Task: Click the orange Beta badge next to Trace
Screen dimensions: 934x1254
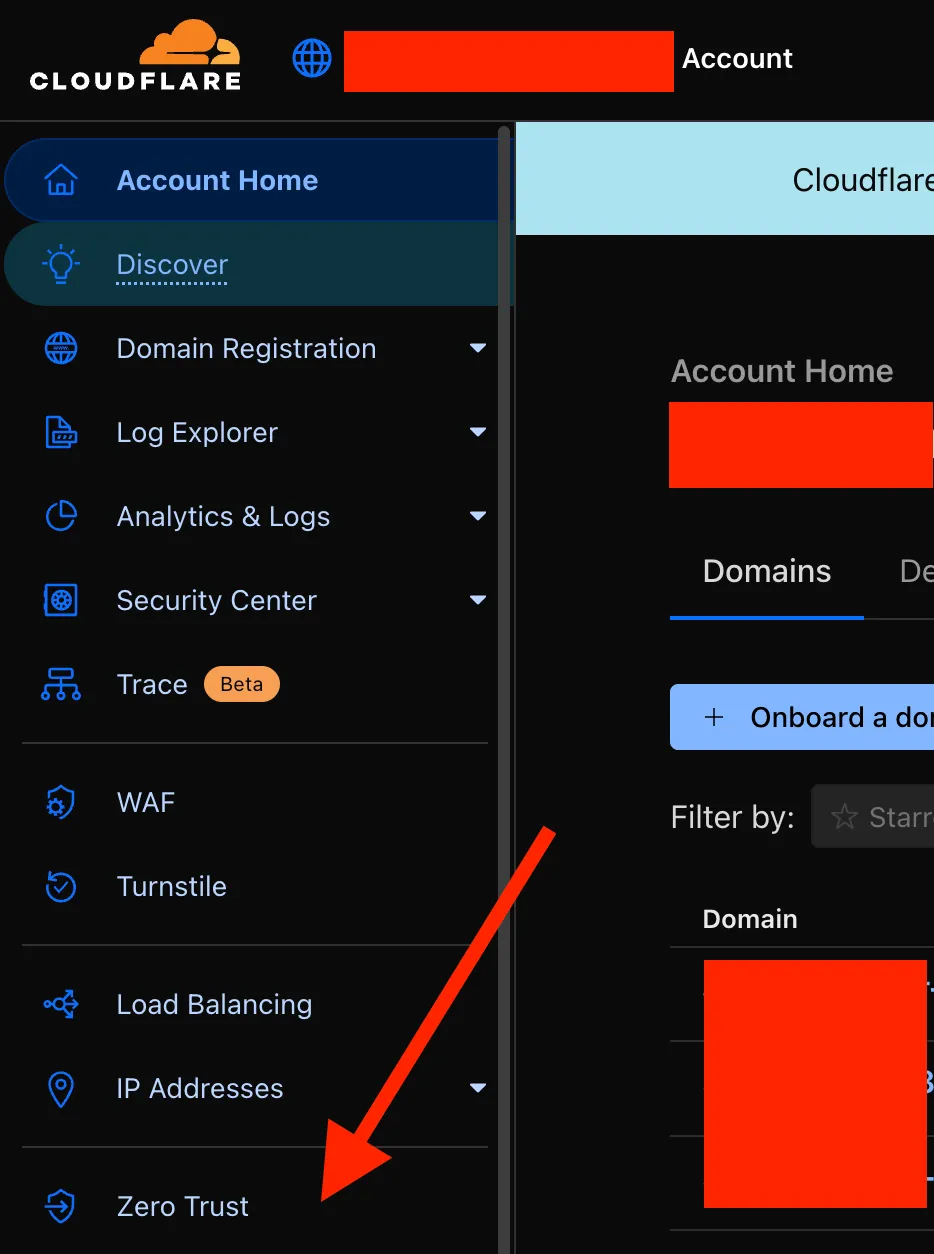Action: 241,684
